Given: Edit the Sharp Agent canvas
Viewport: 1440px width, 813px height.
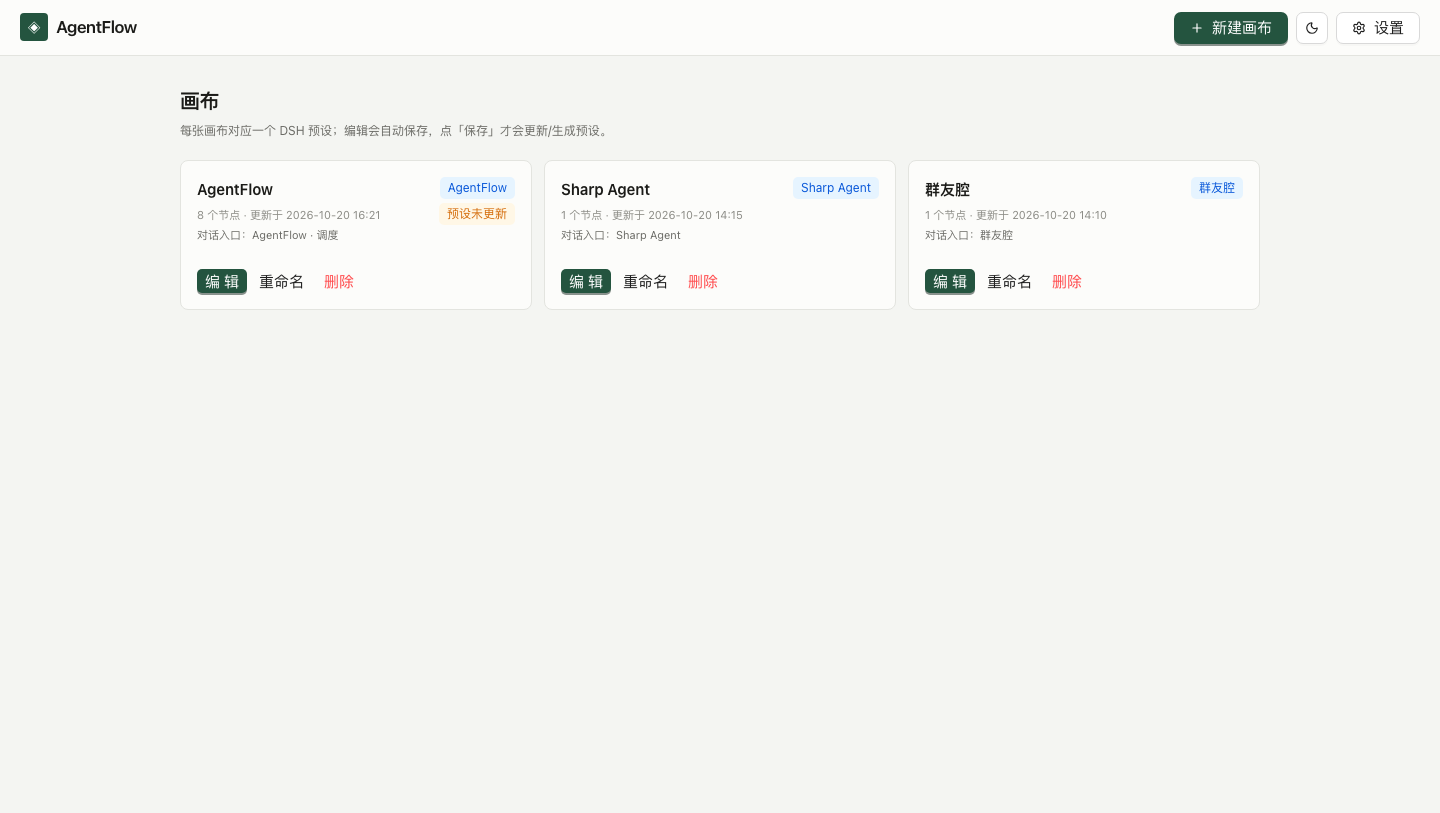Looking at the screenshot, I should tap(586, 282).
